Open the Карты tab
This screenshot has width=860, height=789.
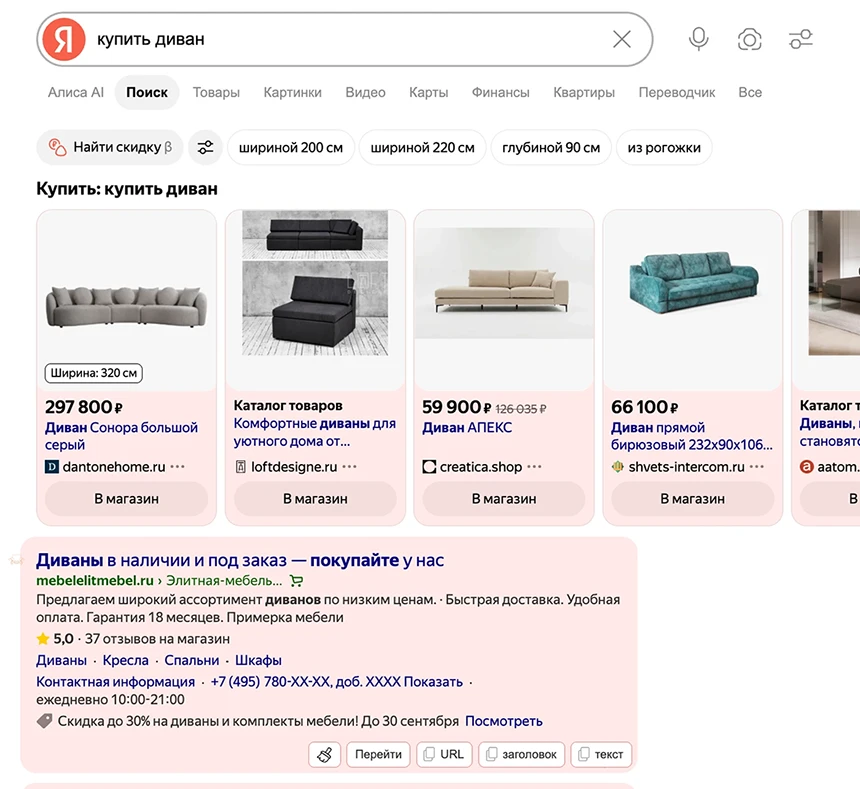[x=428, y=92]
